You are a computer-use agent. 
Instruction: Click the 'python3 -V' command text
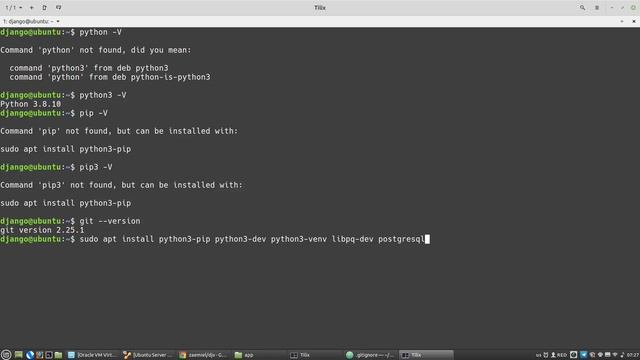click(x=103, y=95)
